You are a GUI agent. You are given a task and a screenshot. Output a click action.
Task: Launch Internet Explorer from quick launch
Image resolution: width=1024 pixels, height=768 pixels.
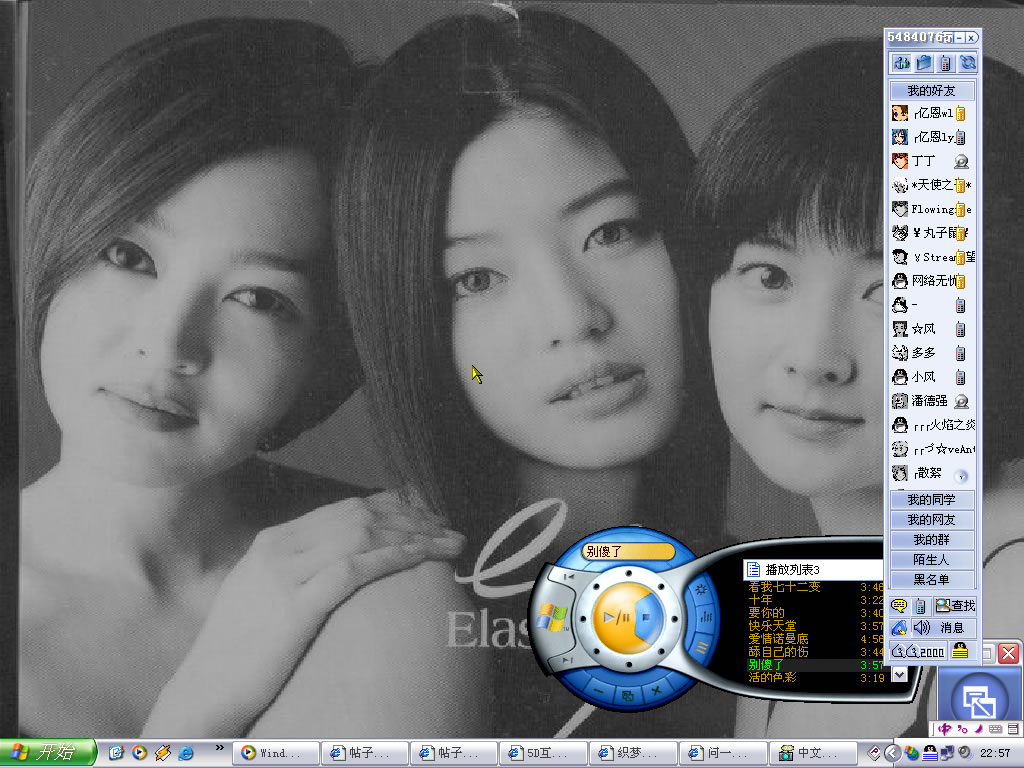[186, 753]
